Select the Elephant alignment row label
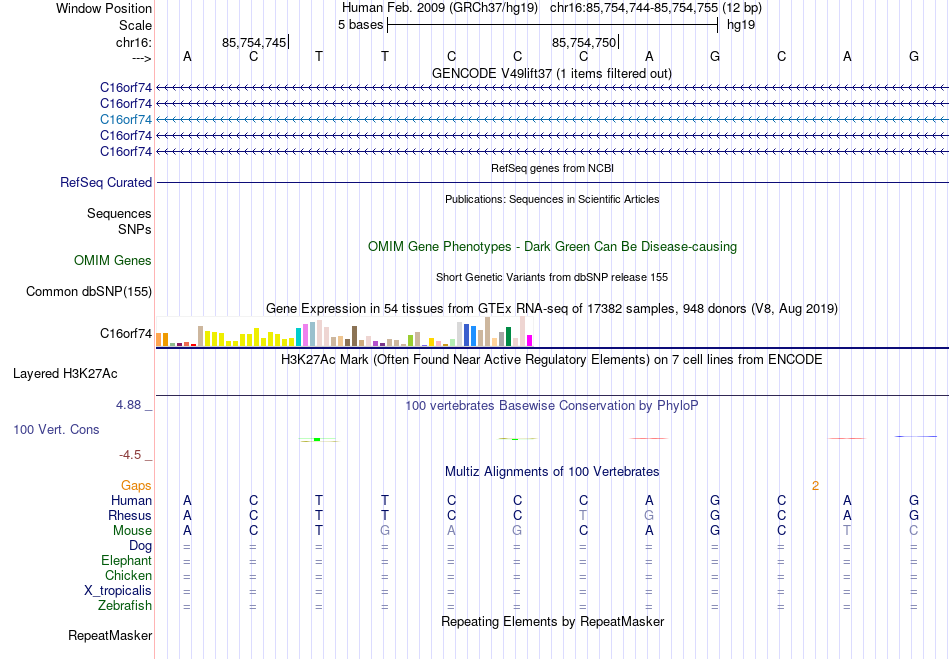 tap(126, 560)
